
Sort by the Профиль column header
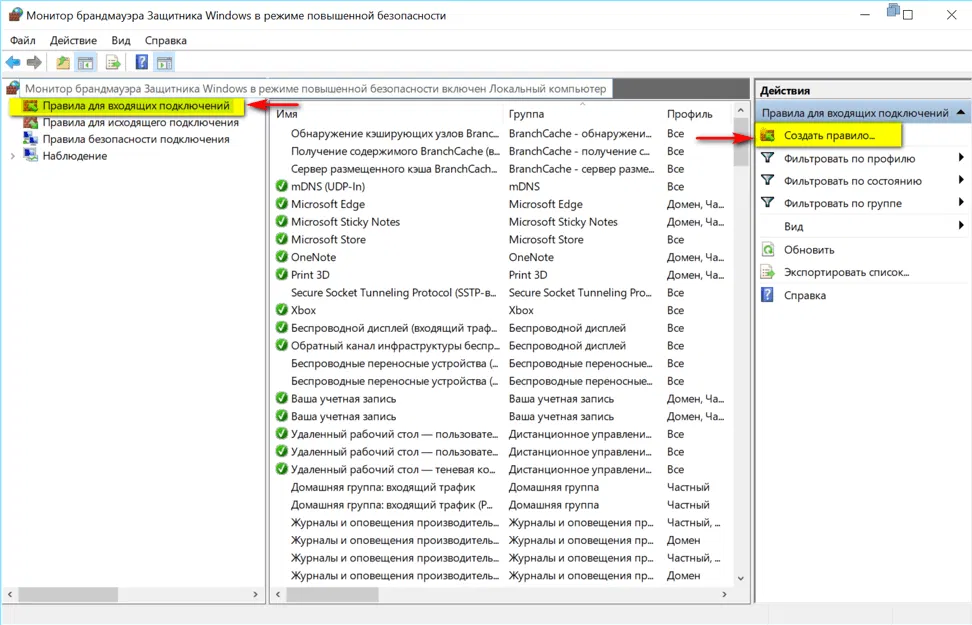click(697, 114)
